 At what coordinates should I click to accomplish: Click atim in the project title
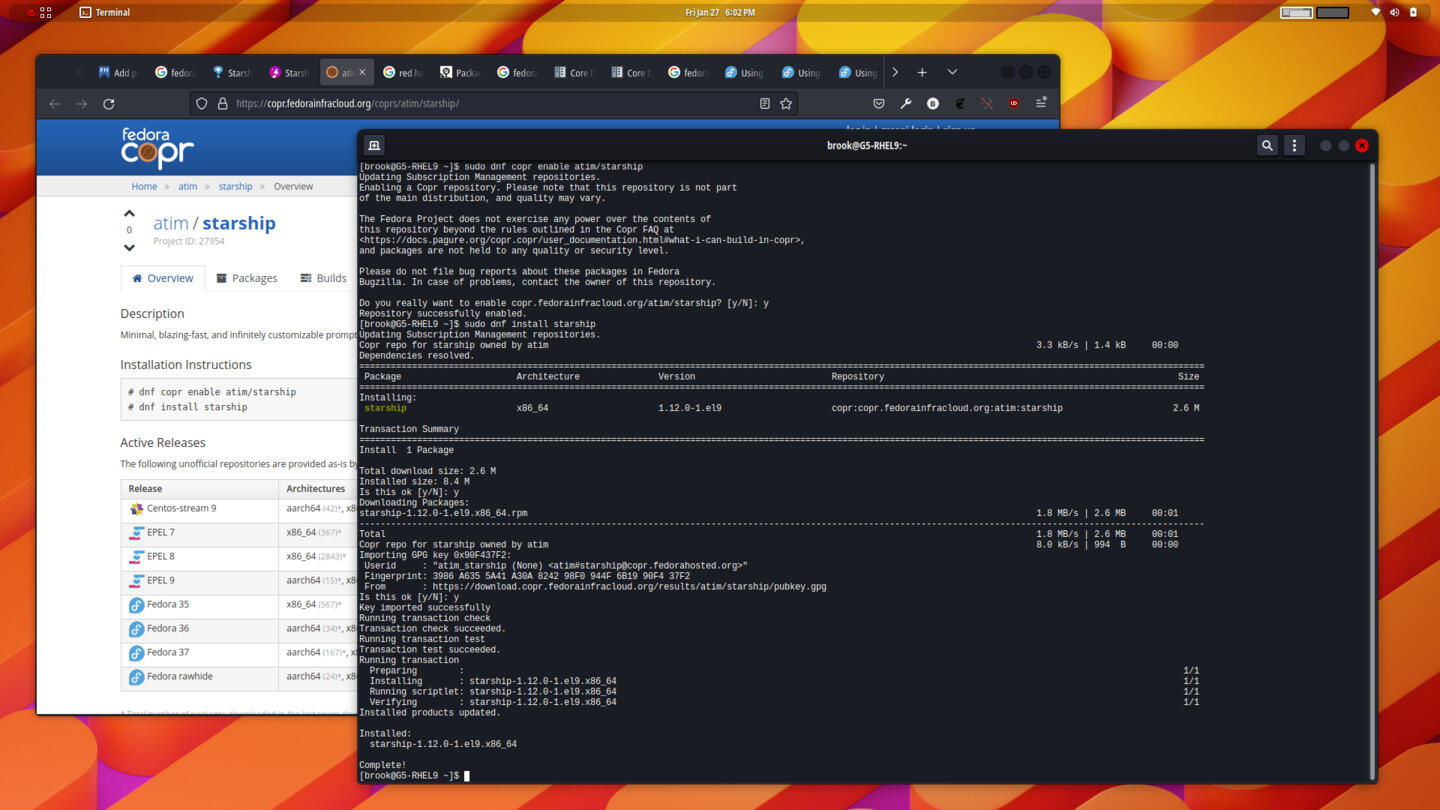coord(170,223)
